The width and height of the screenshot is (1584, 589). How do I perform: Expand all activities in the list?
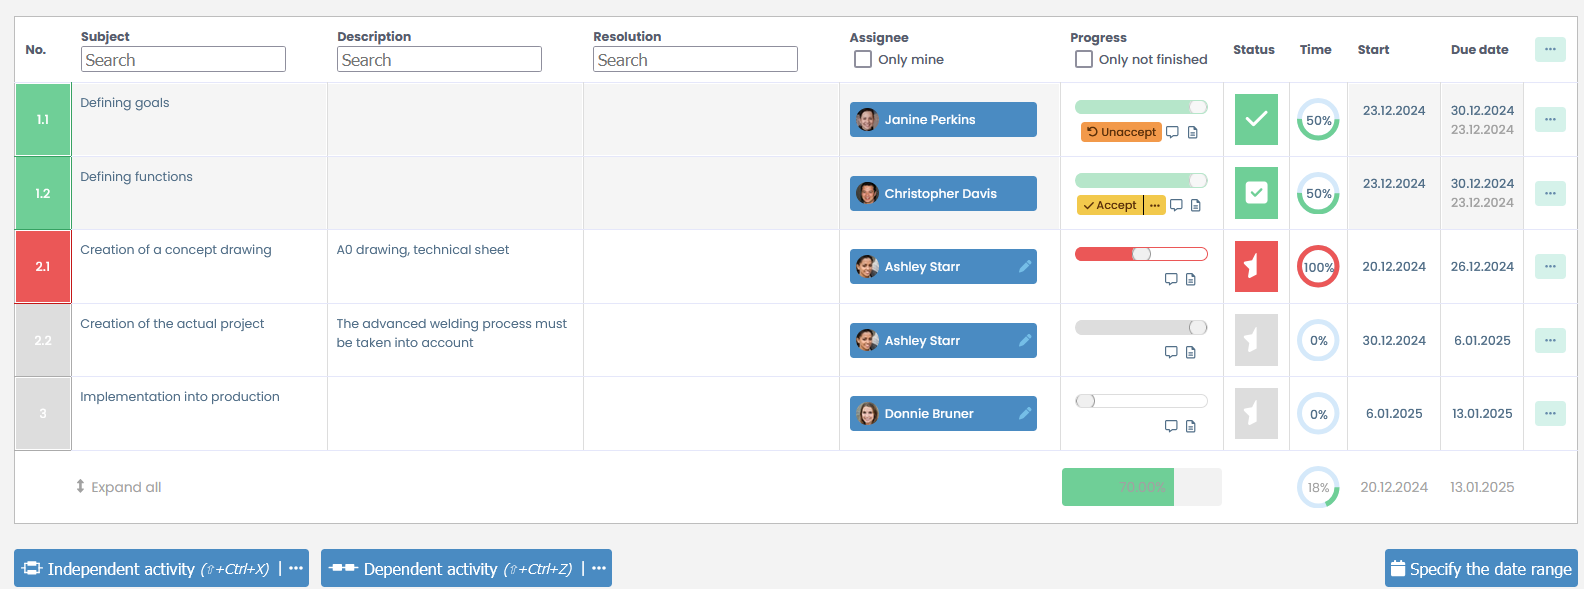coord(118,487)
